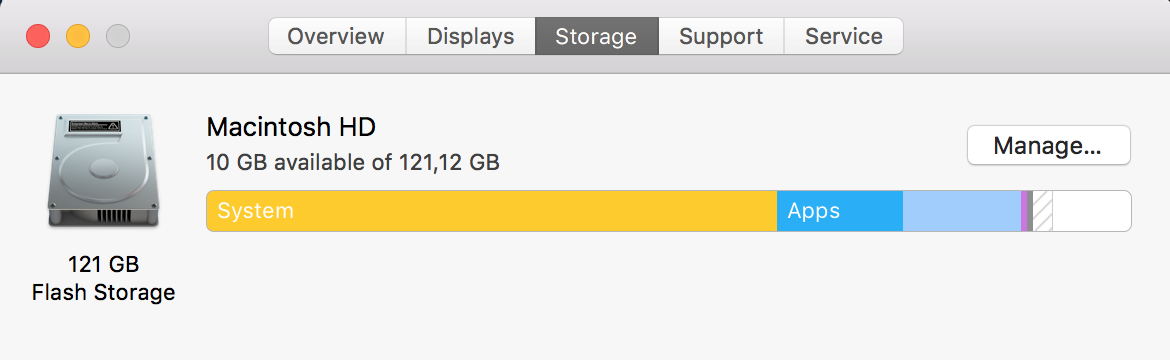1170x360 pixels.
Task: Click the Manage... button
Action: [1048, 145]
